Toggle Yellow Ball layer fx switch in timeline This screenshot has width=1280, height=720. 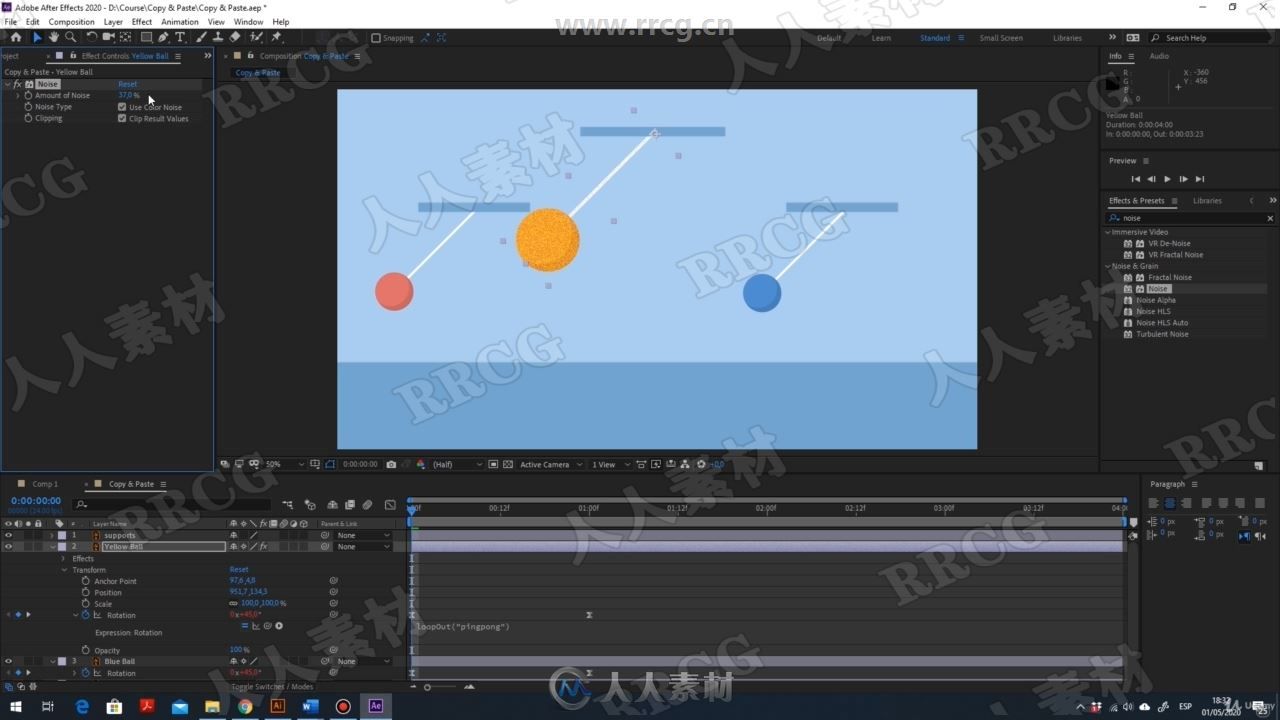(x=264, y=547)
